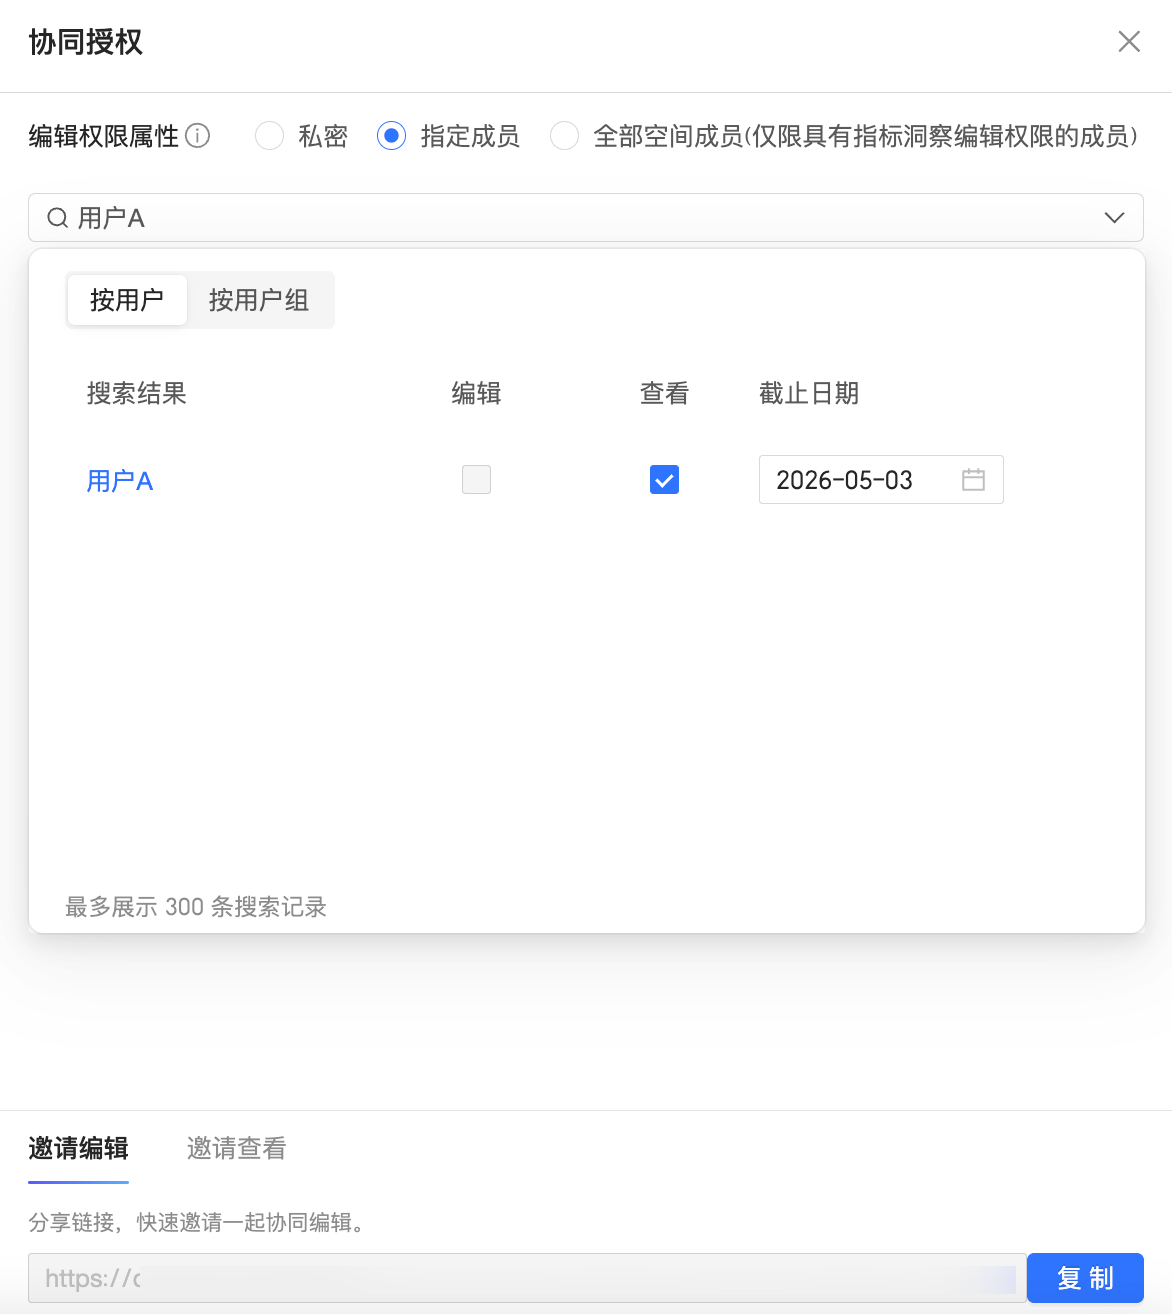This screenshot has height=1314, width=1172.
Task: Switch to the 按用户组 tab
Action: click(259, 300)
